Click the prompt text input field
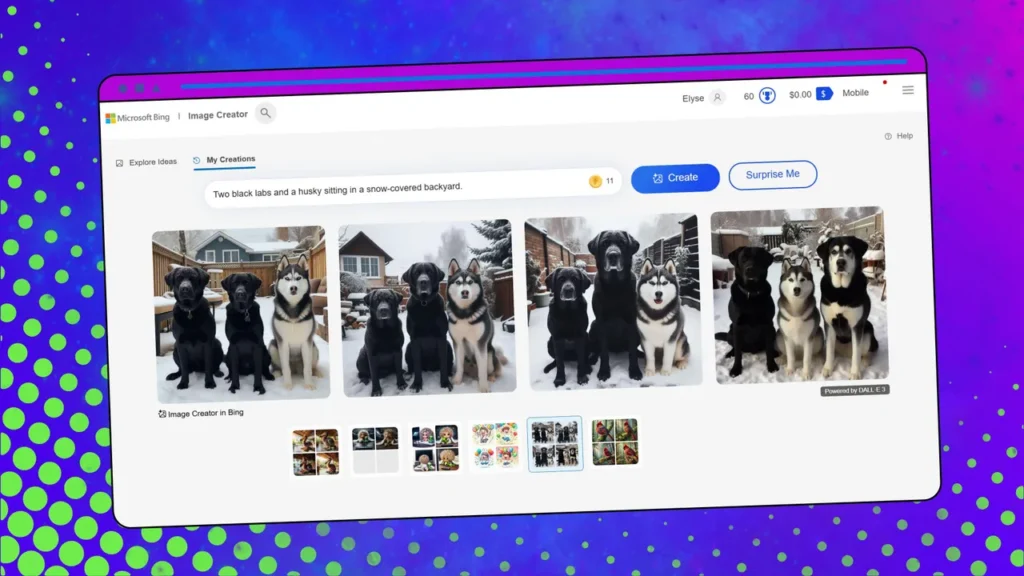The height and width of the screenshot is (576, 1024). (x=390, y=186)
